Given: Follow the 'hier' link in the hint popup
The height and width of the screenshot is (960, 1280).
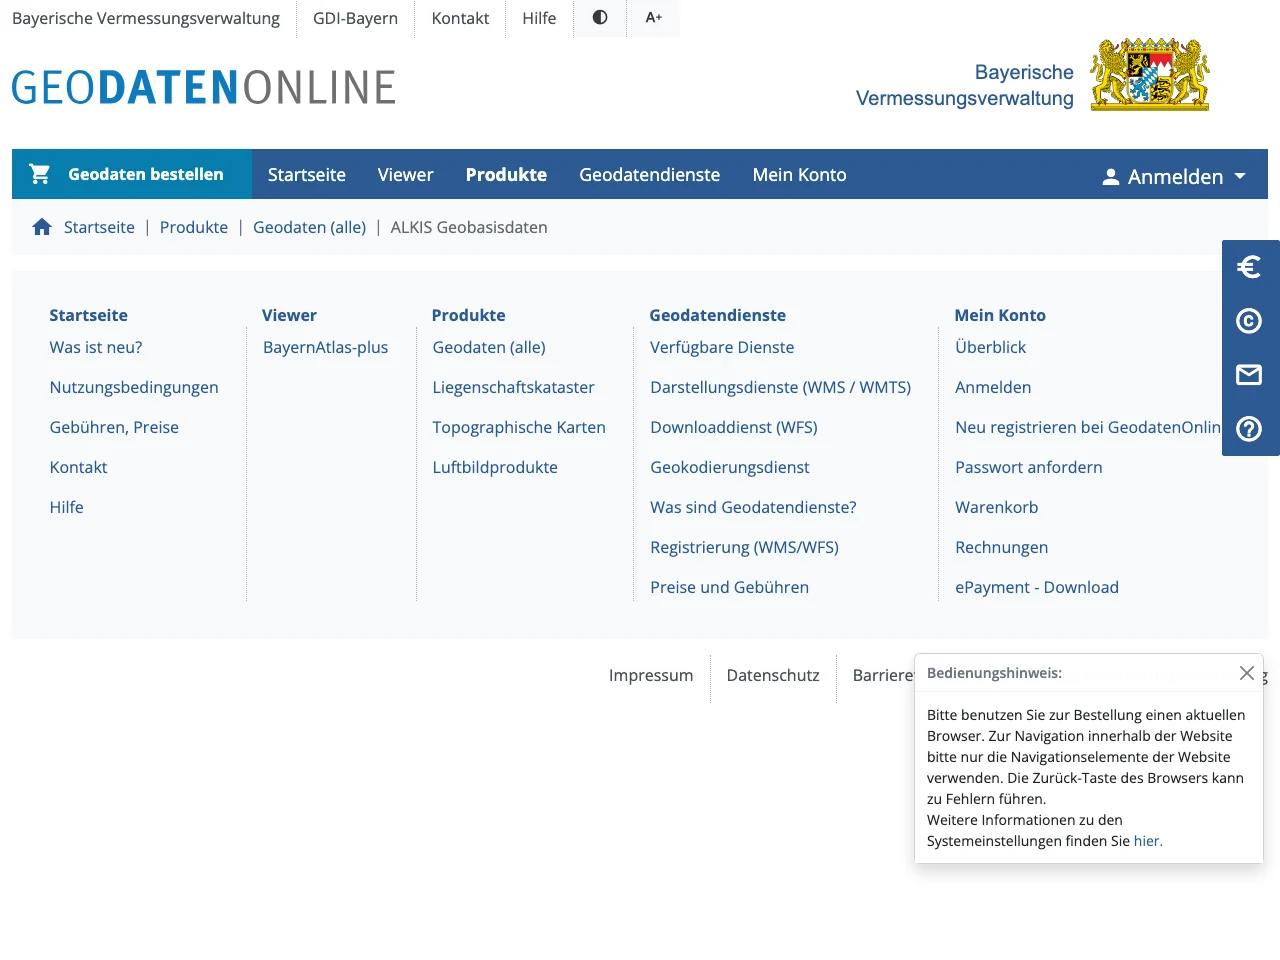Looking at the screenshot, I should [1147, 841].
